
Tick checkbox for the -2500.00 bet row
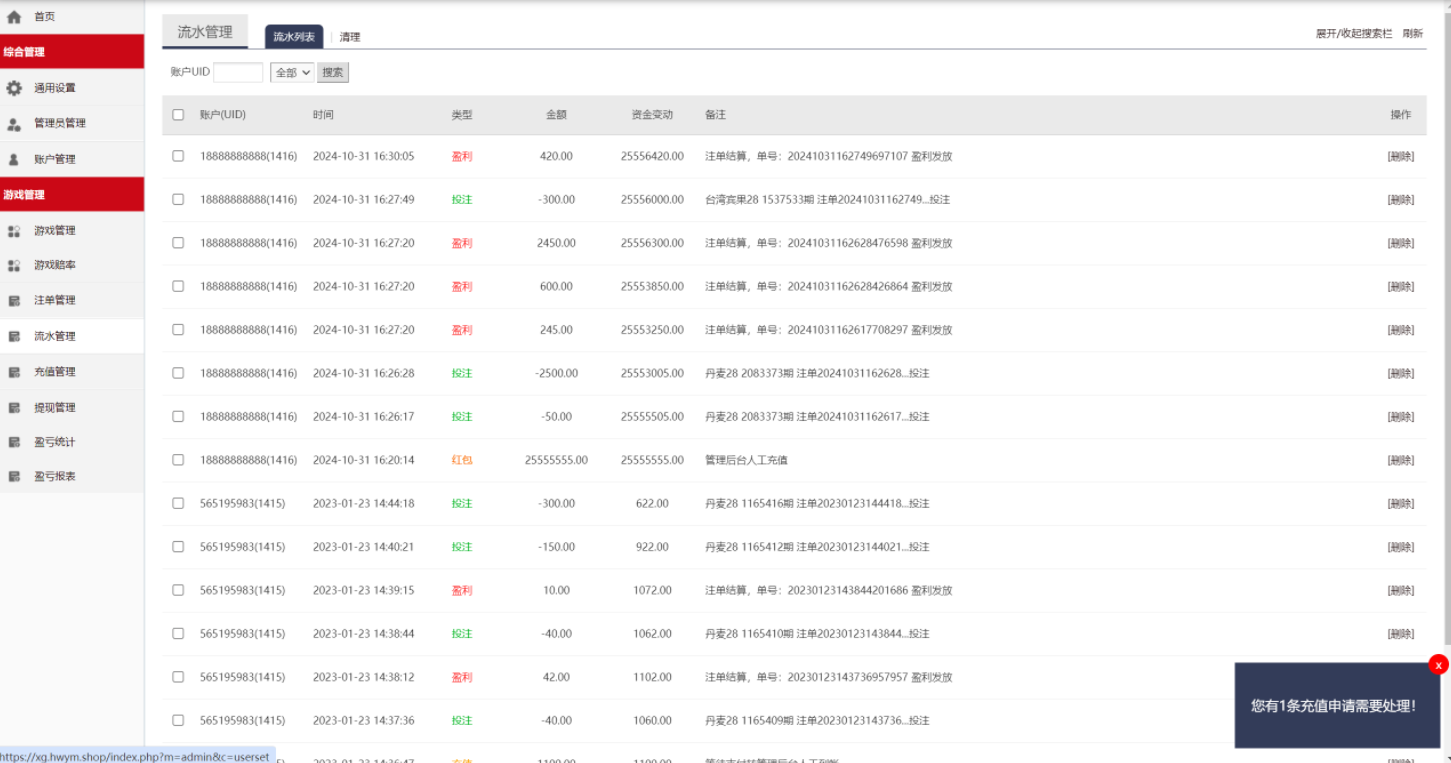tap(178, 373)
